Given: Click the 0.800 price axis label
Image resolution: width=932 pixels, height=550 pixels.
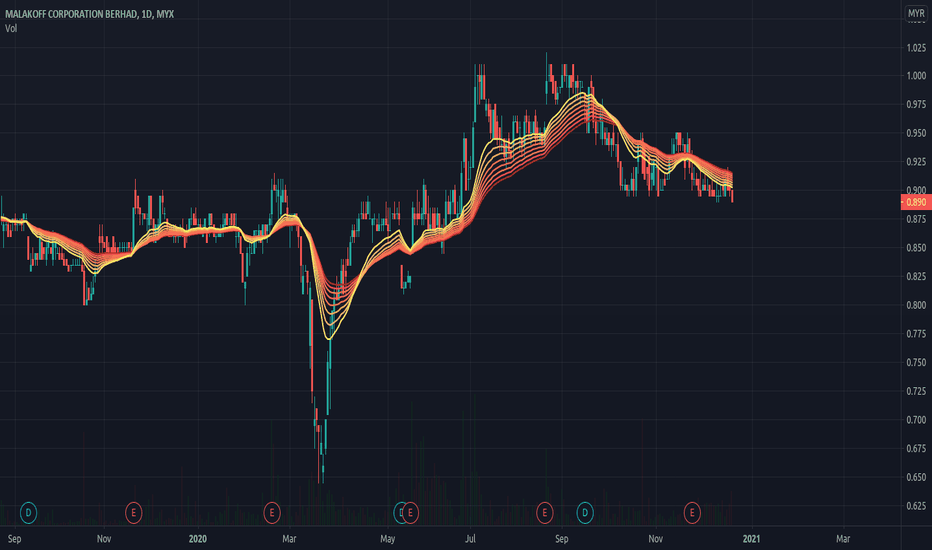Looking at the screenshot, I should [x=916, y=306].
